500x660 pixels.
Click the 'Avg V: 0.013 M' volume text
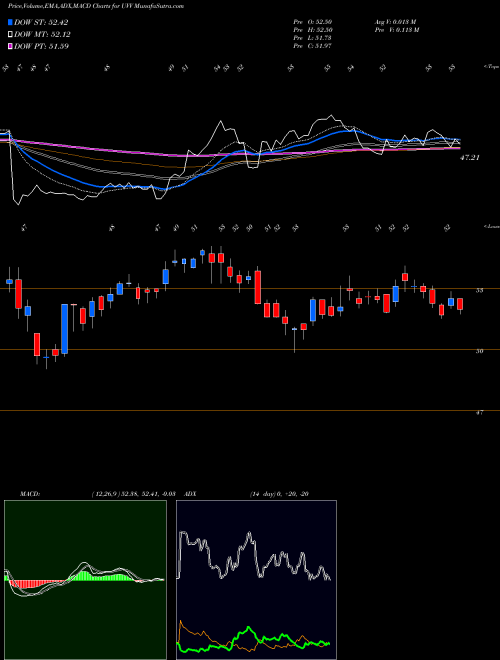pos(395,22)
